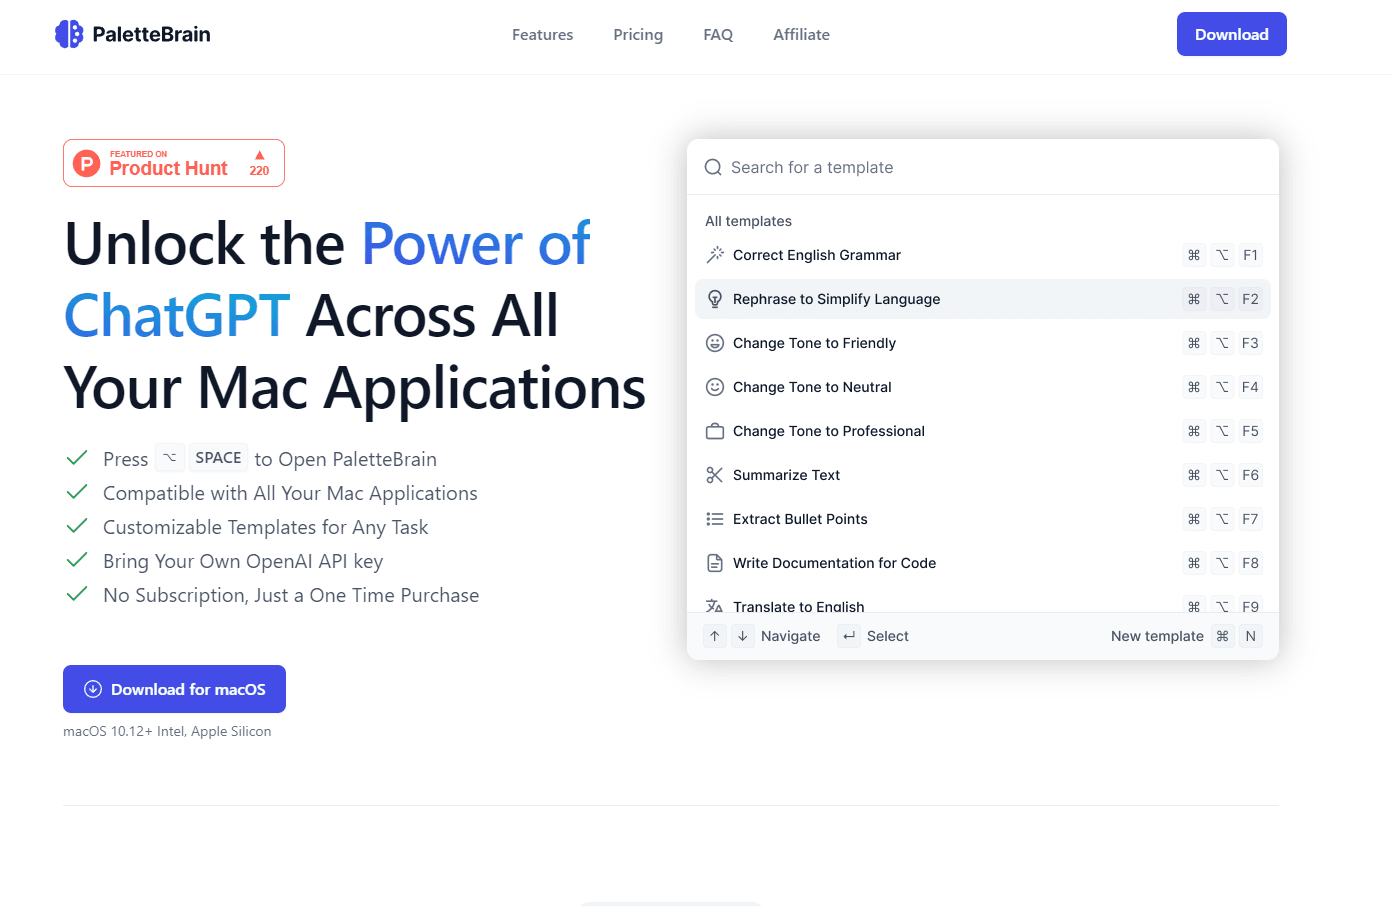The height and width of the screenshot is (906, 1393).
Task: Choose Change Tone to Professional template
Action: click(x=983, y=431)
